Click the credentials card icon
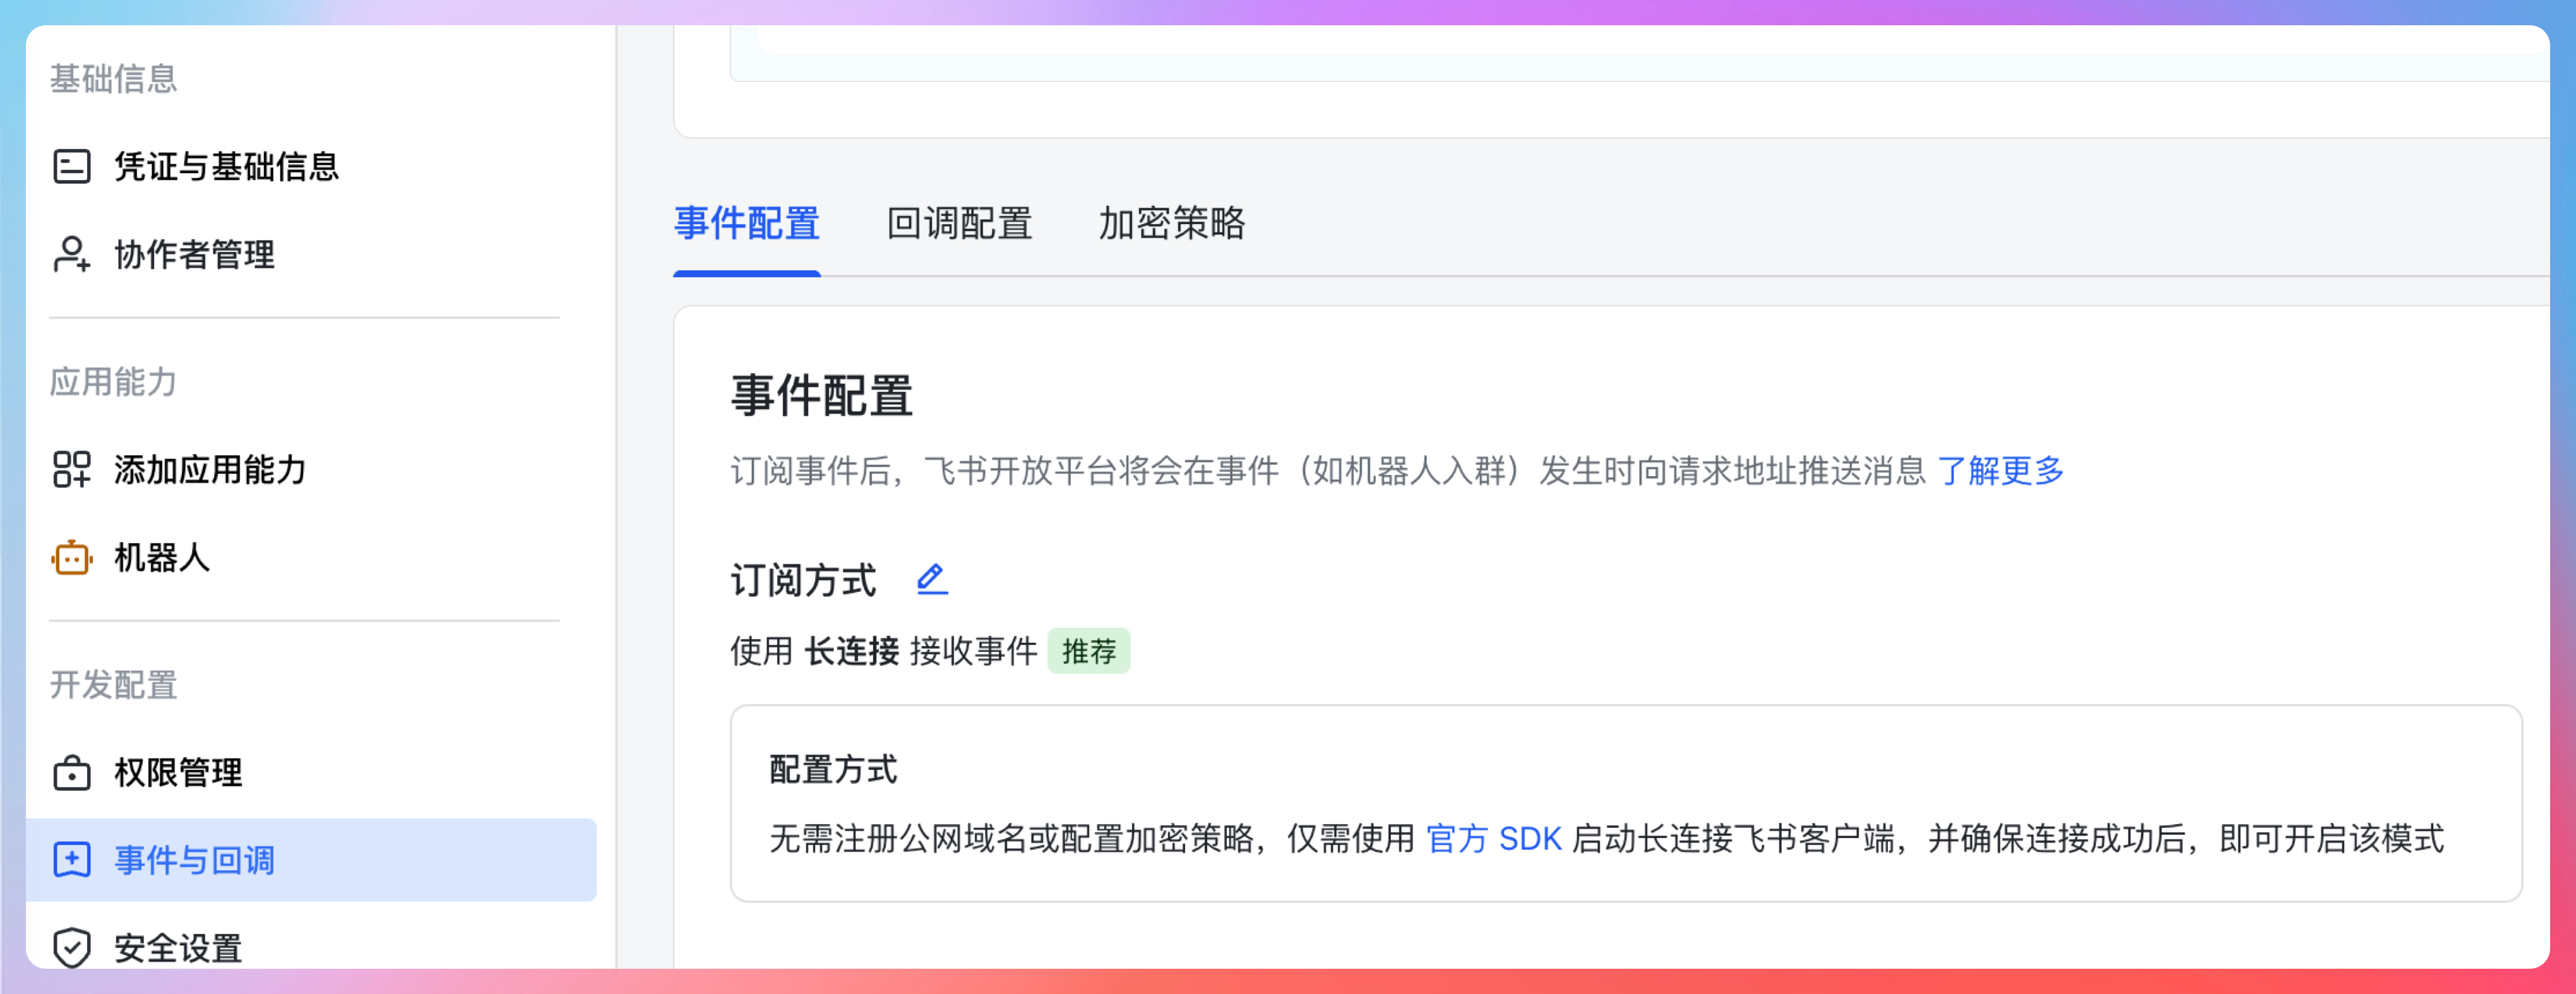 (71, 166)
